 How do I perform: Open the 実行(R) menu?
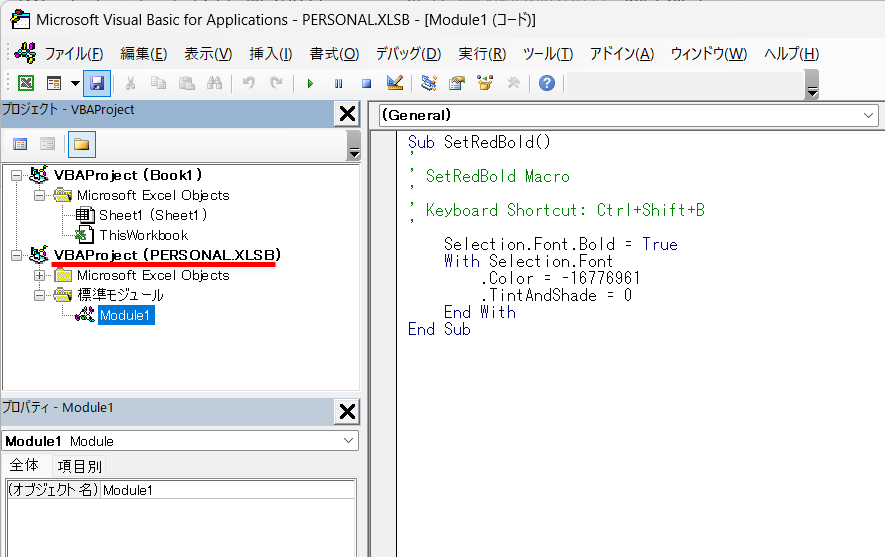click(481, 54)
